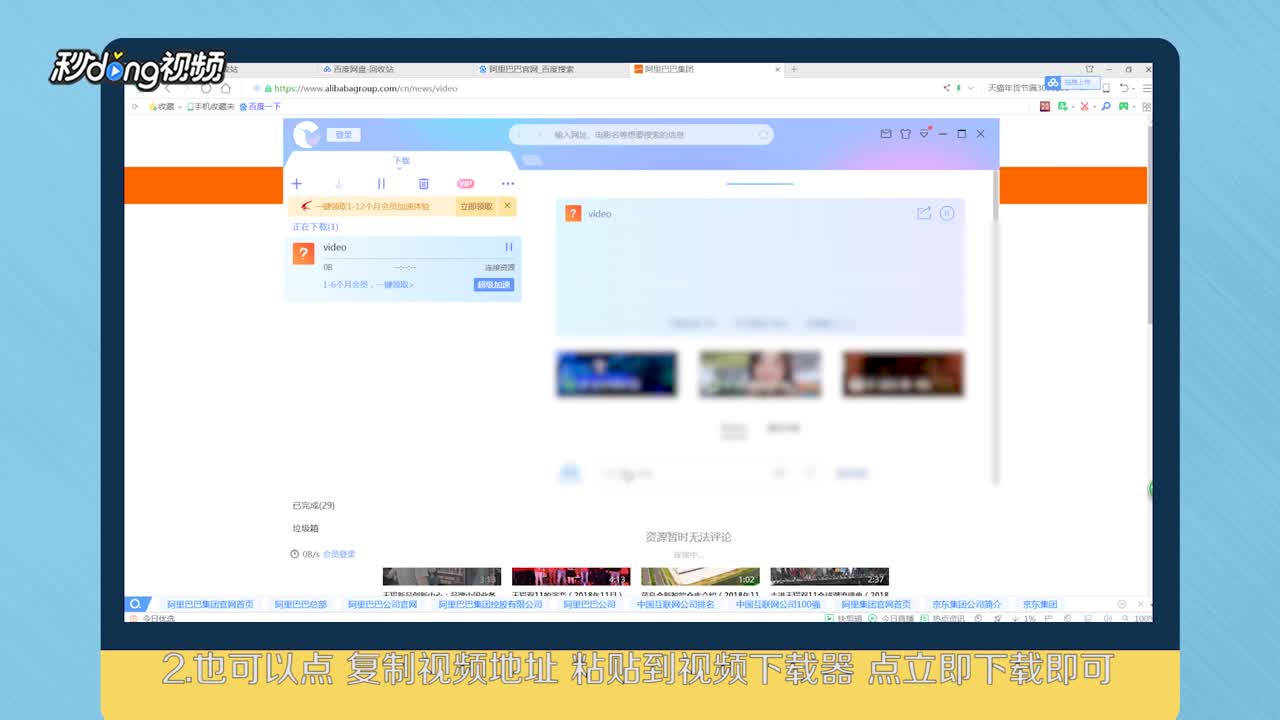Viewport: 1280px width, 720px height.
Task: Open the 垃圾箱 trash section
Action: 305,528
